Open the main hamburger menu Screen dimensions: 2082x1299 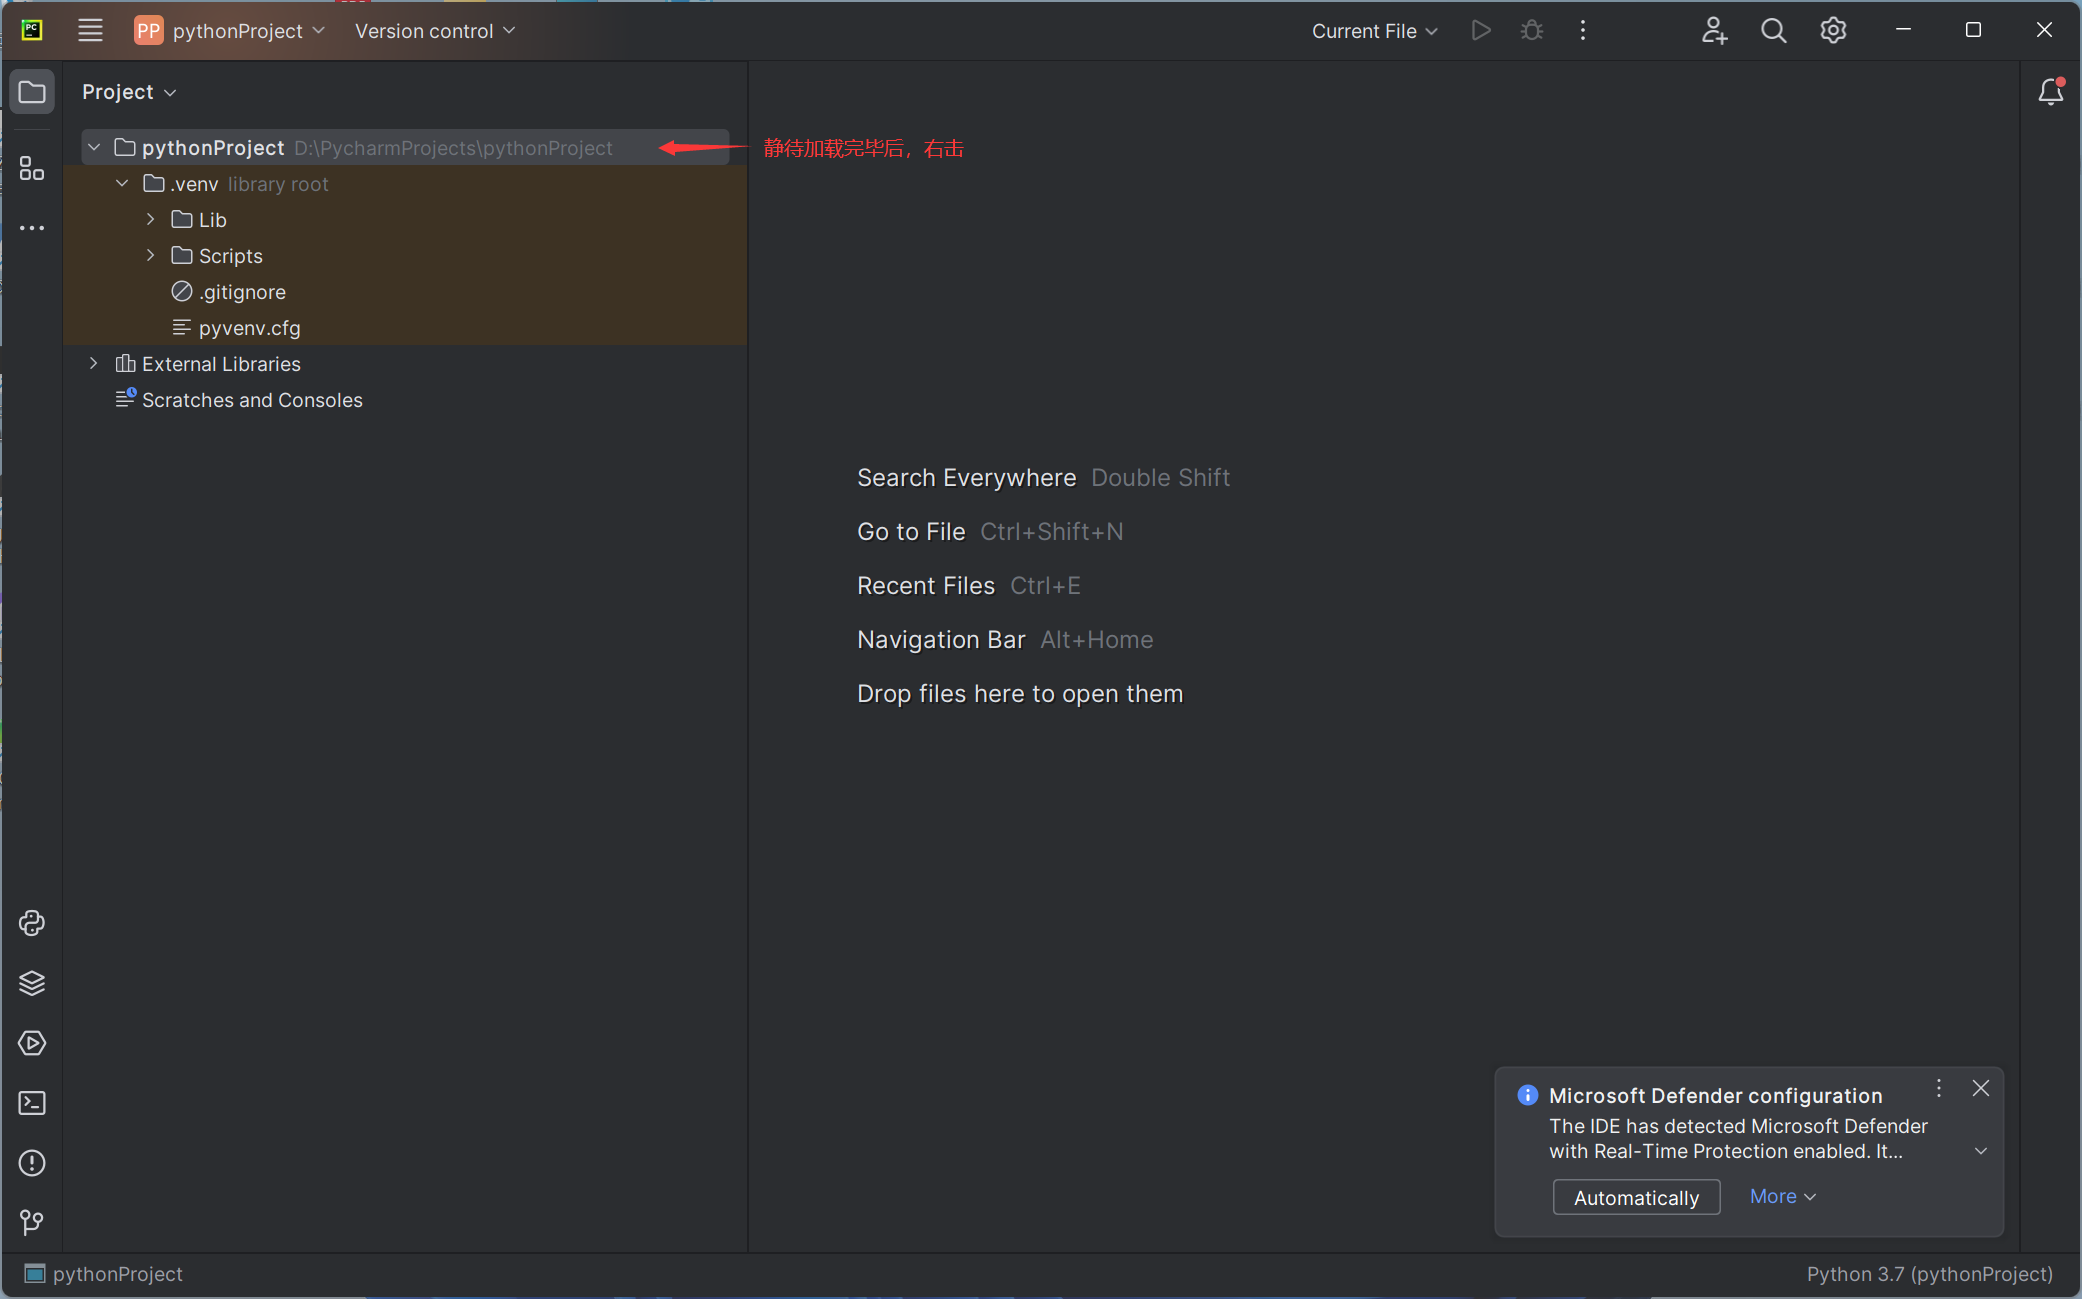point(90,31)
